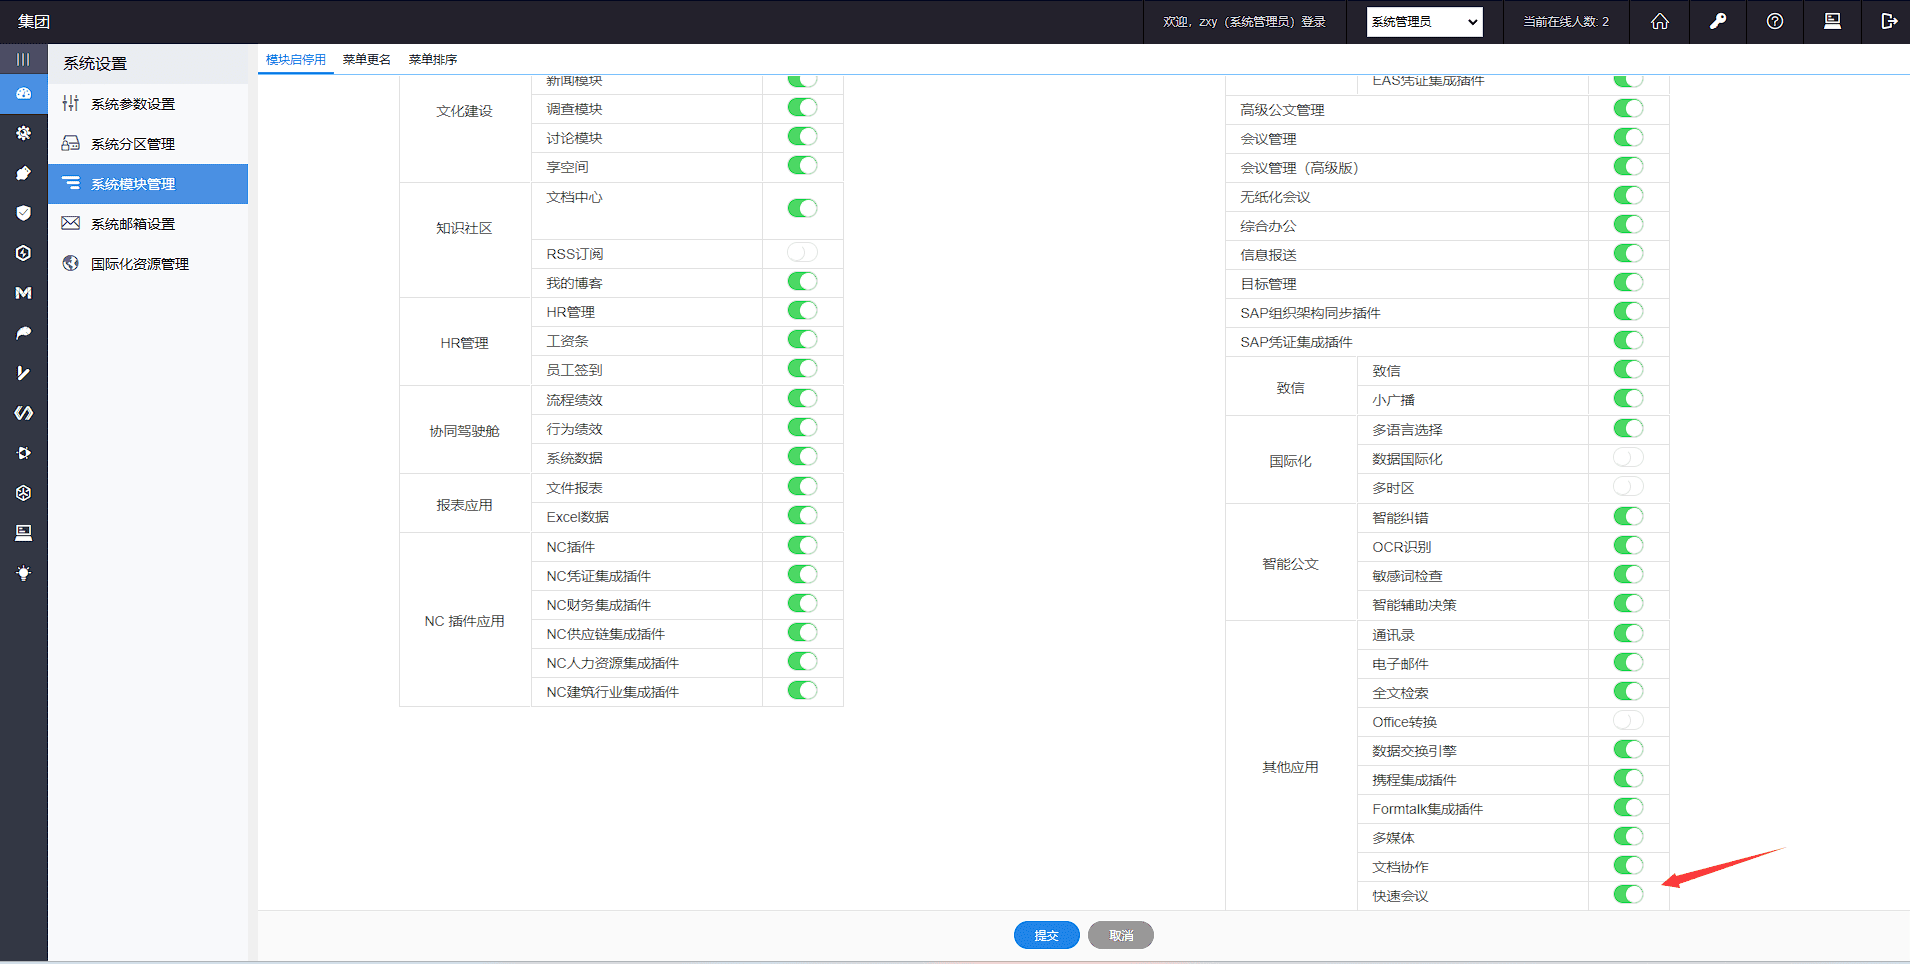Switch off the 工资条 module

[802, 339]
